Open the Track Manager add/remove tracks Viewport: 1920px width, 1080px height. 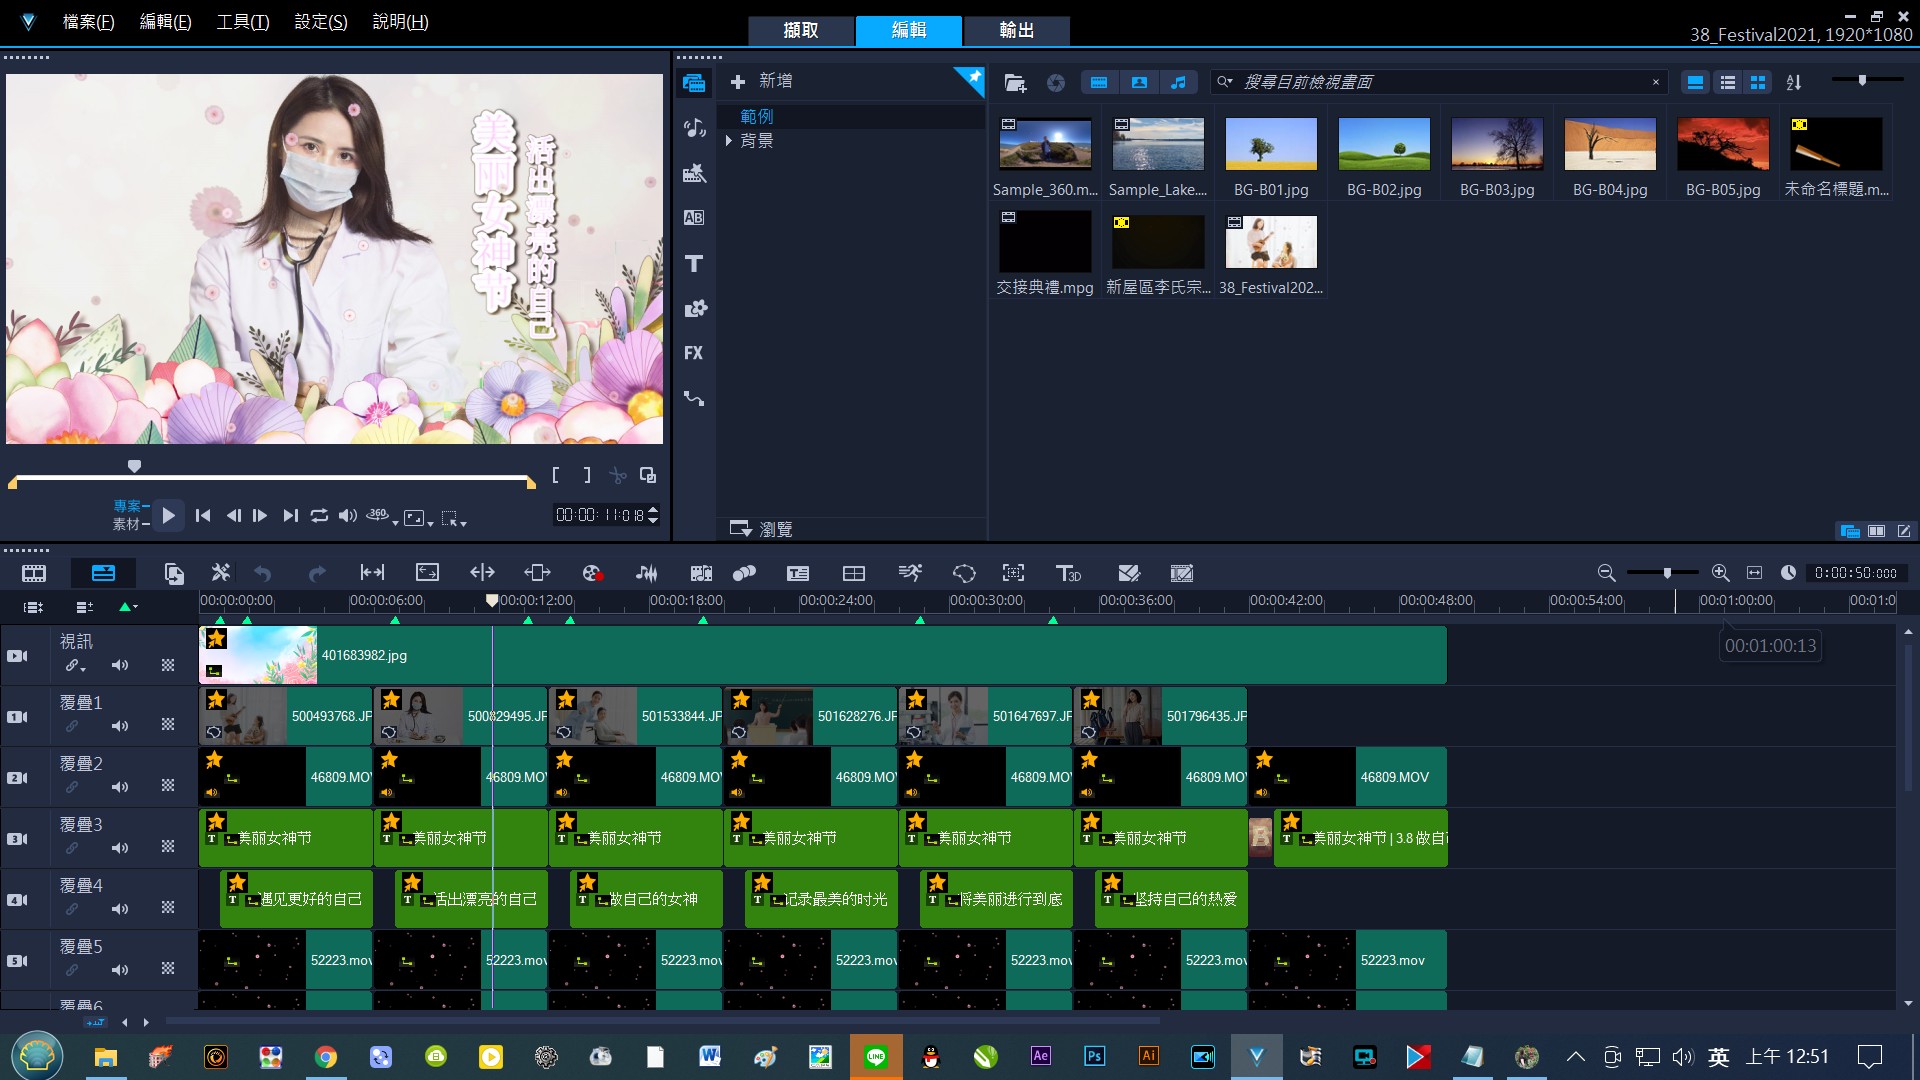[84, 606]
